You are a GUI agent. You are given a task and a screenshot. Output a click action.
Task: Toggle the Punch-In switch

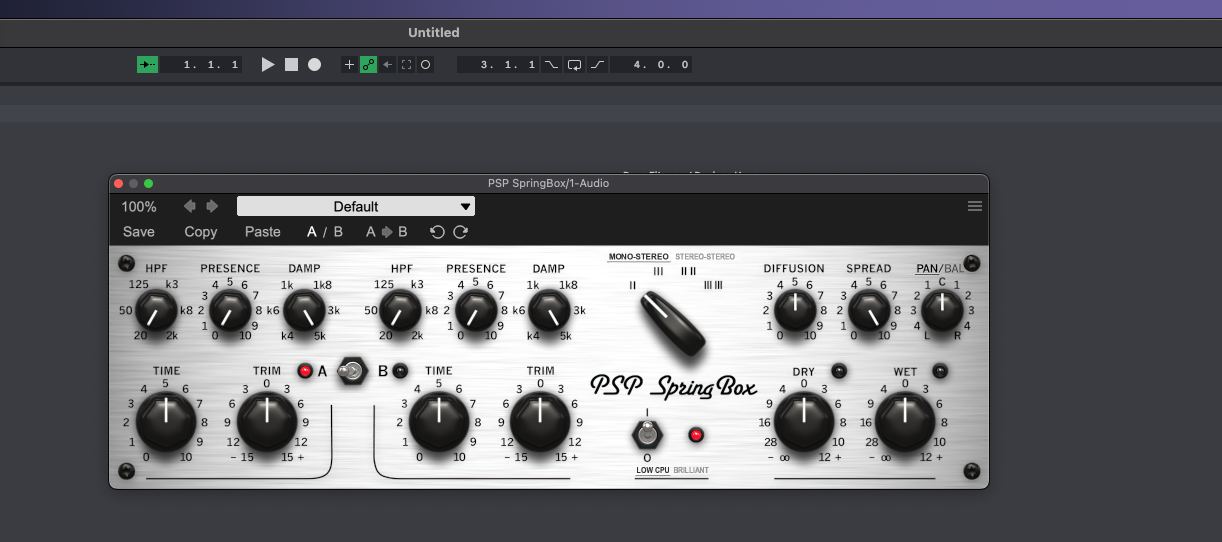click(x=552, y=64)
